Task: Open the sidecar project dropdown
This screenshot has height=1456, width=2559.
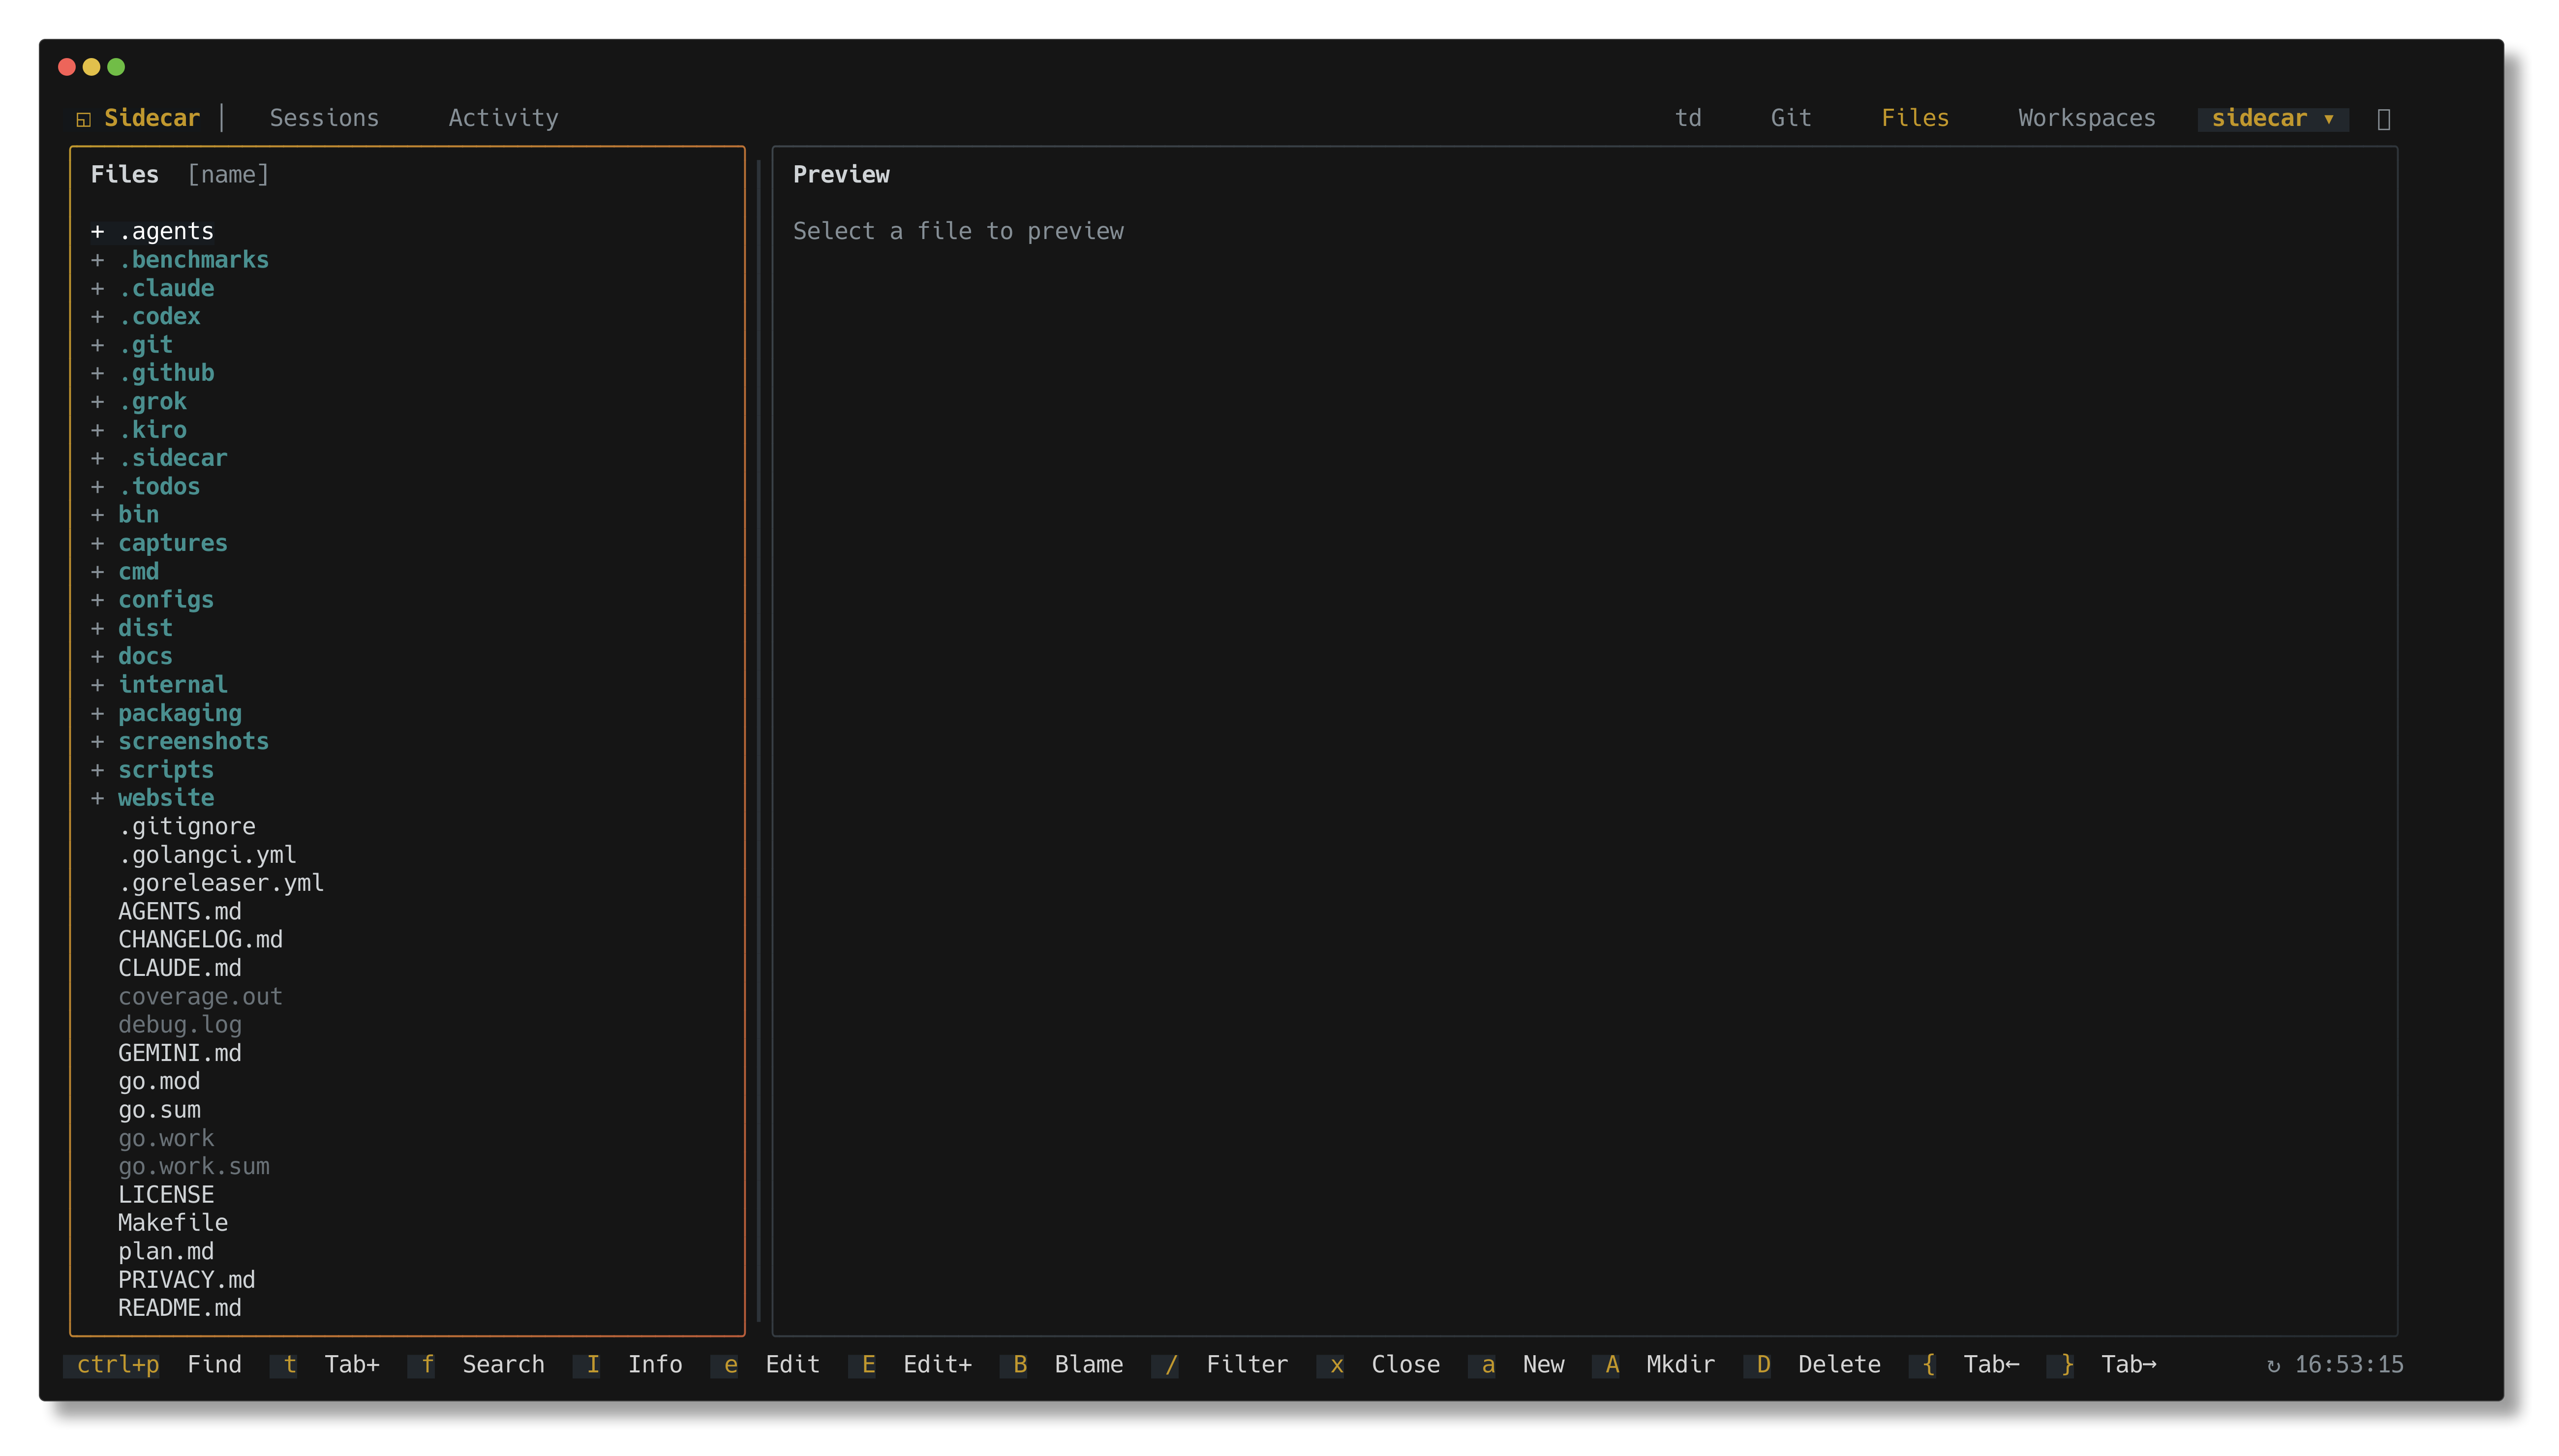Action: tap(2273, 118)
